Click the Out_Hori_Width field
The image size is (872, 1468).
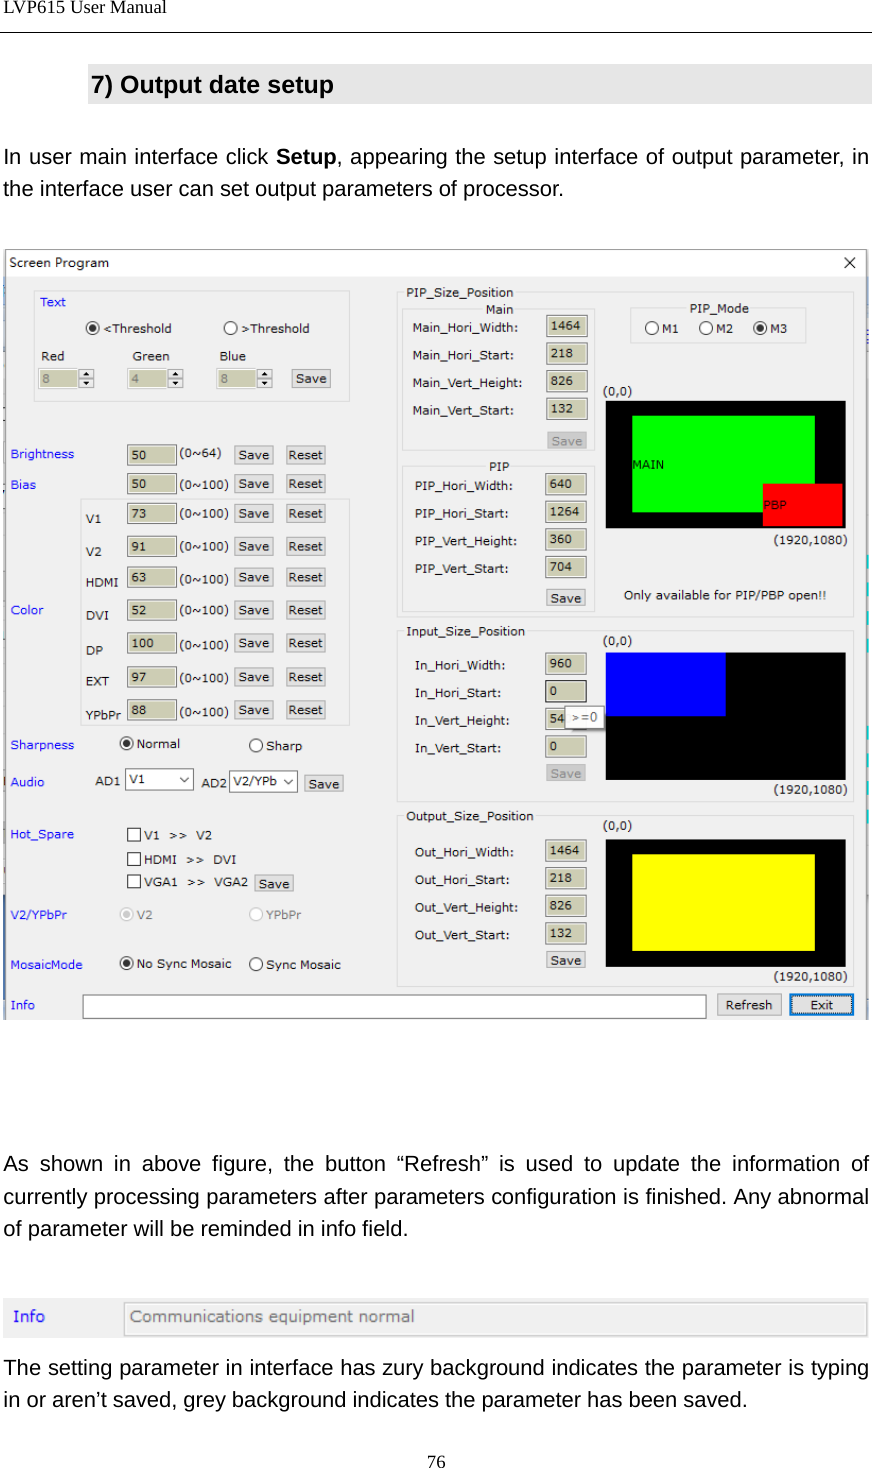566,851
